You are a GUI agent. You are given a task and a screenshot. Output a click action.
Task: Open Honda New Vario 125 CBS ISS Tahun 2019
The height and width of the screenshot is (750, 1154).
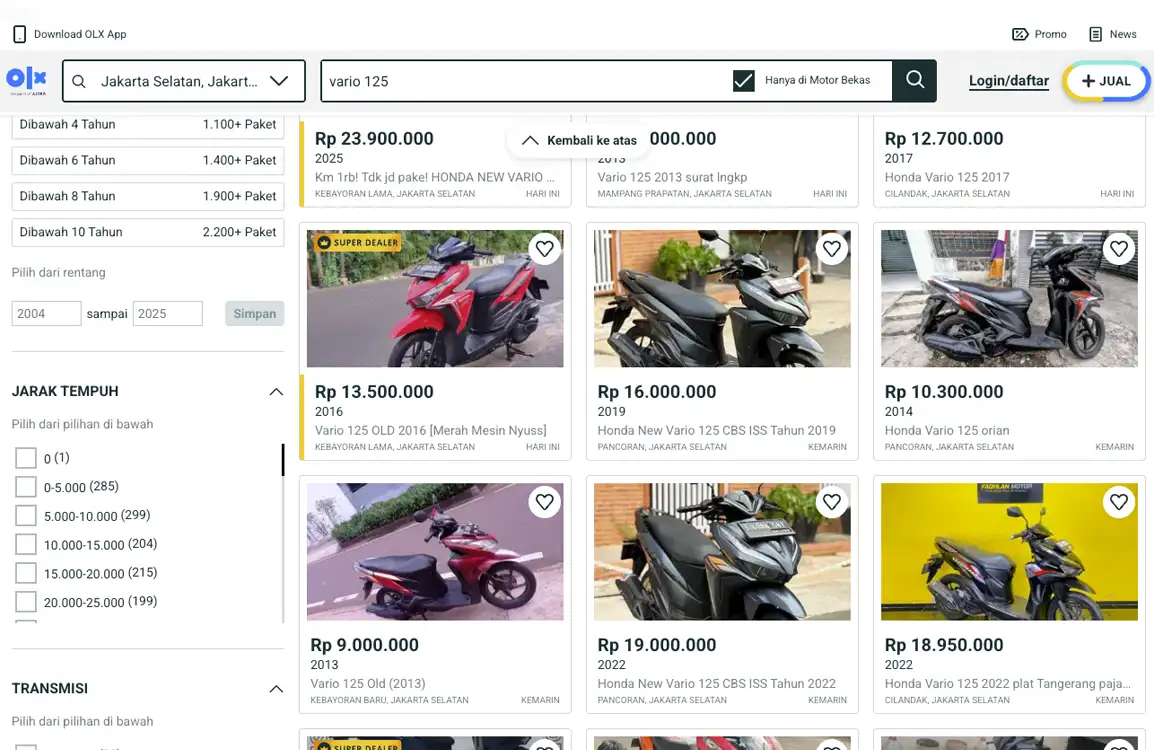[717, 431]
